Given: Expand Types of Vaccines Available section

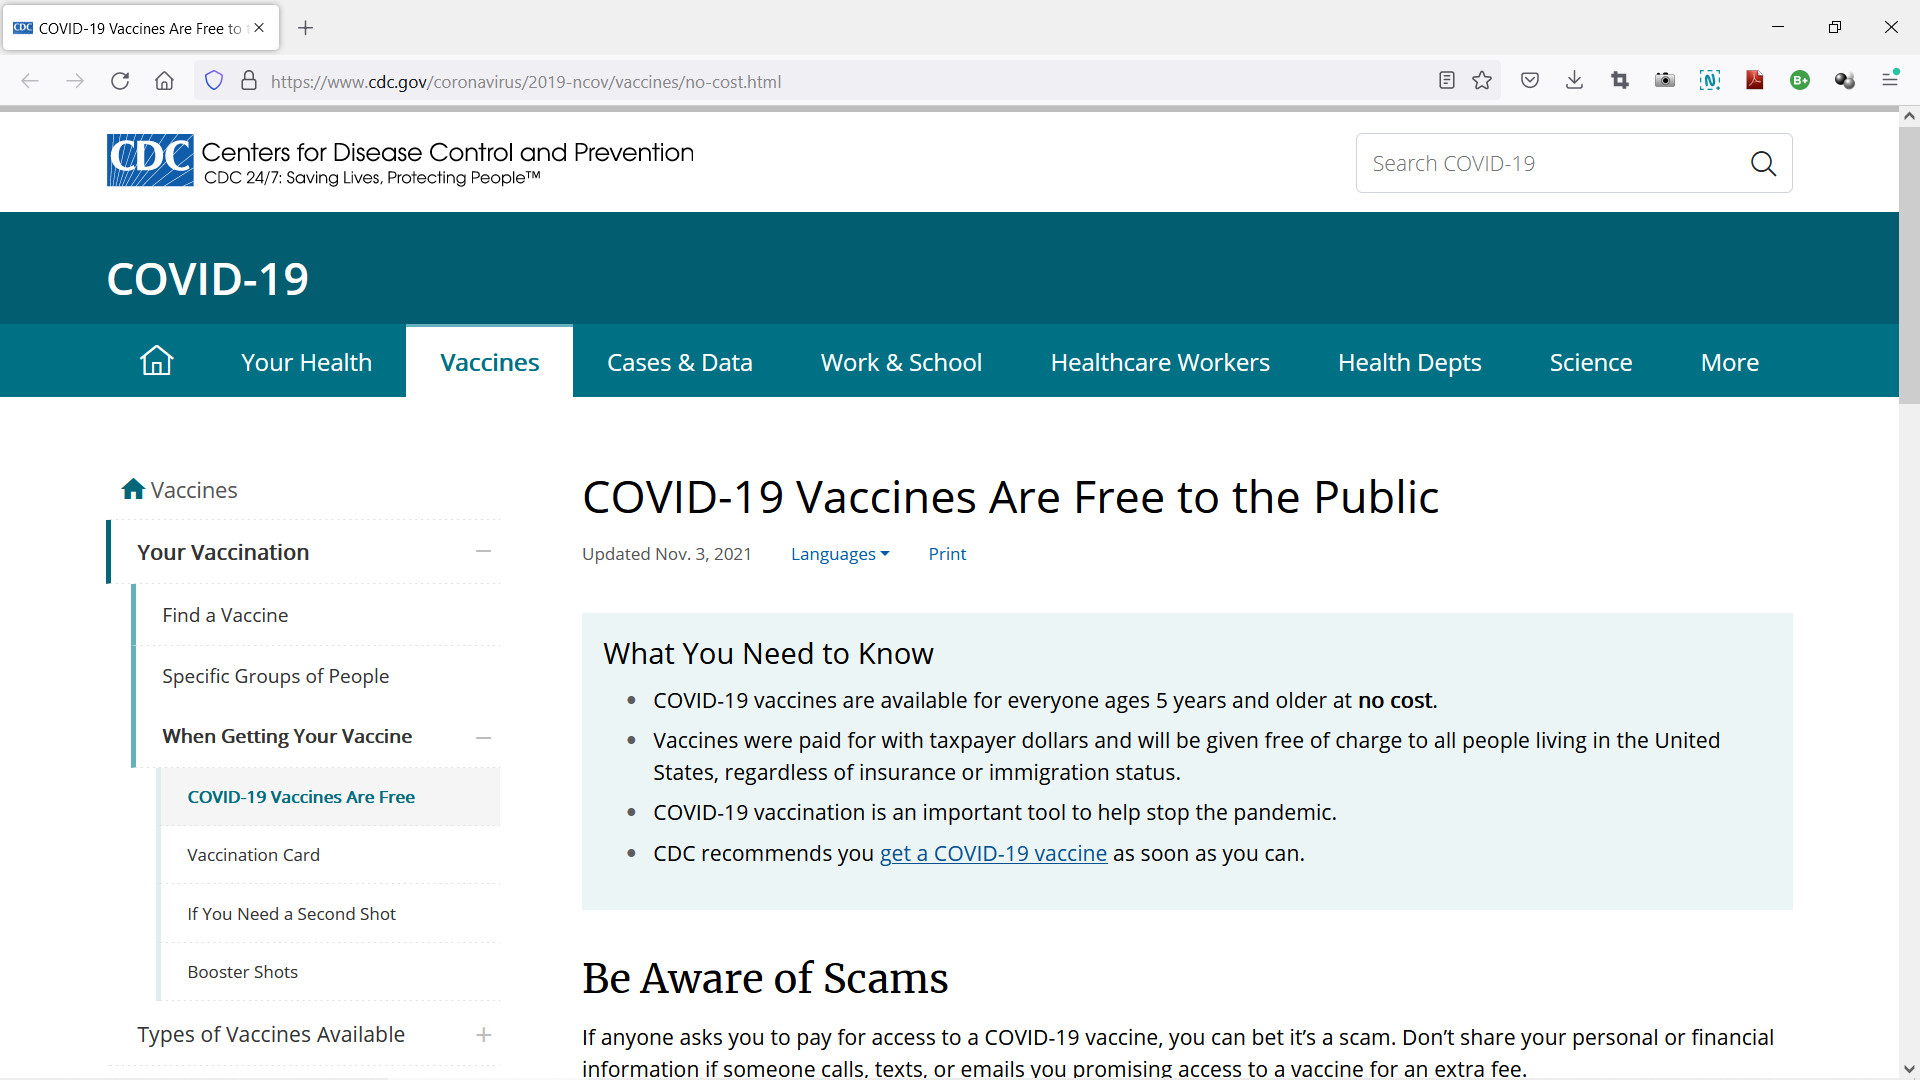Looking at the screenshot, I should tap(483, 1035).
